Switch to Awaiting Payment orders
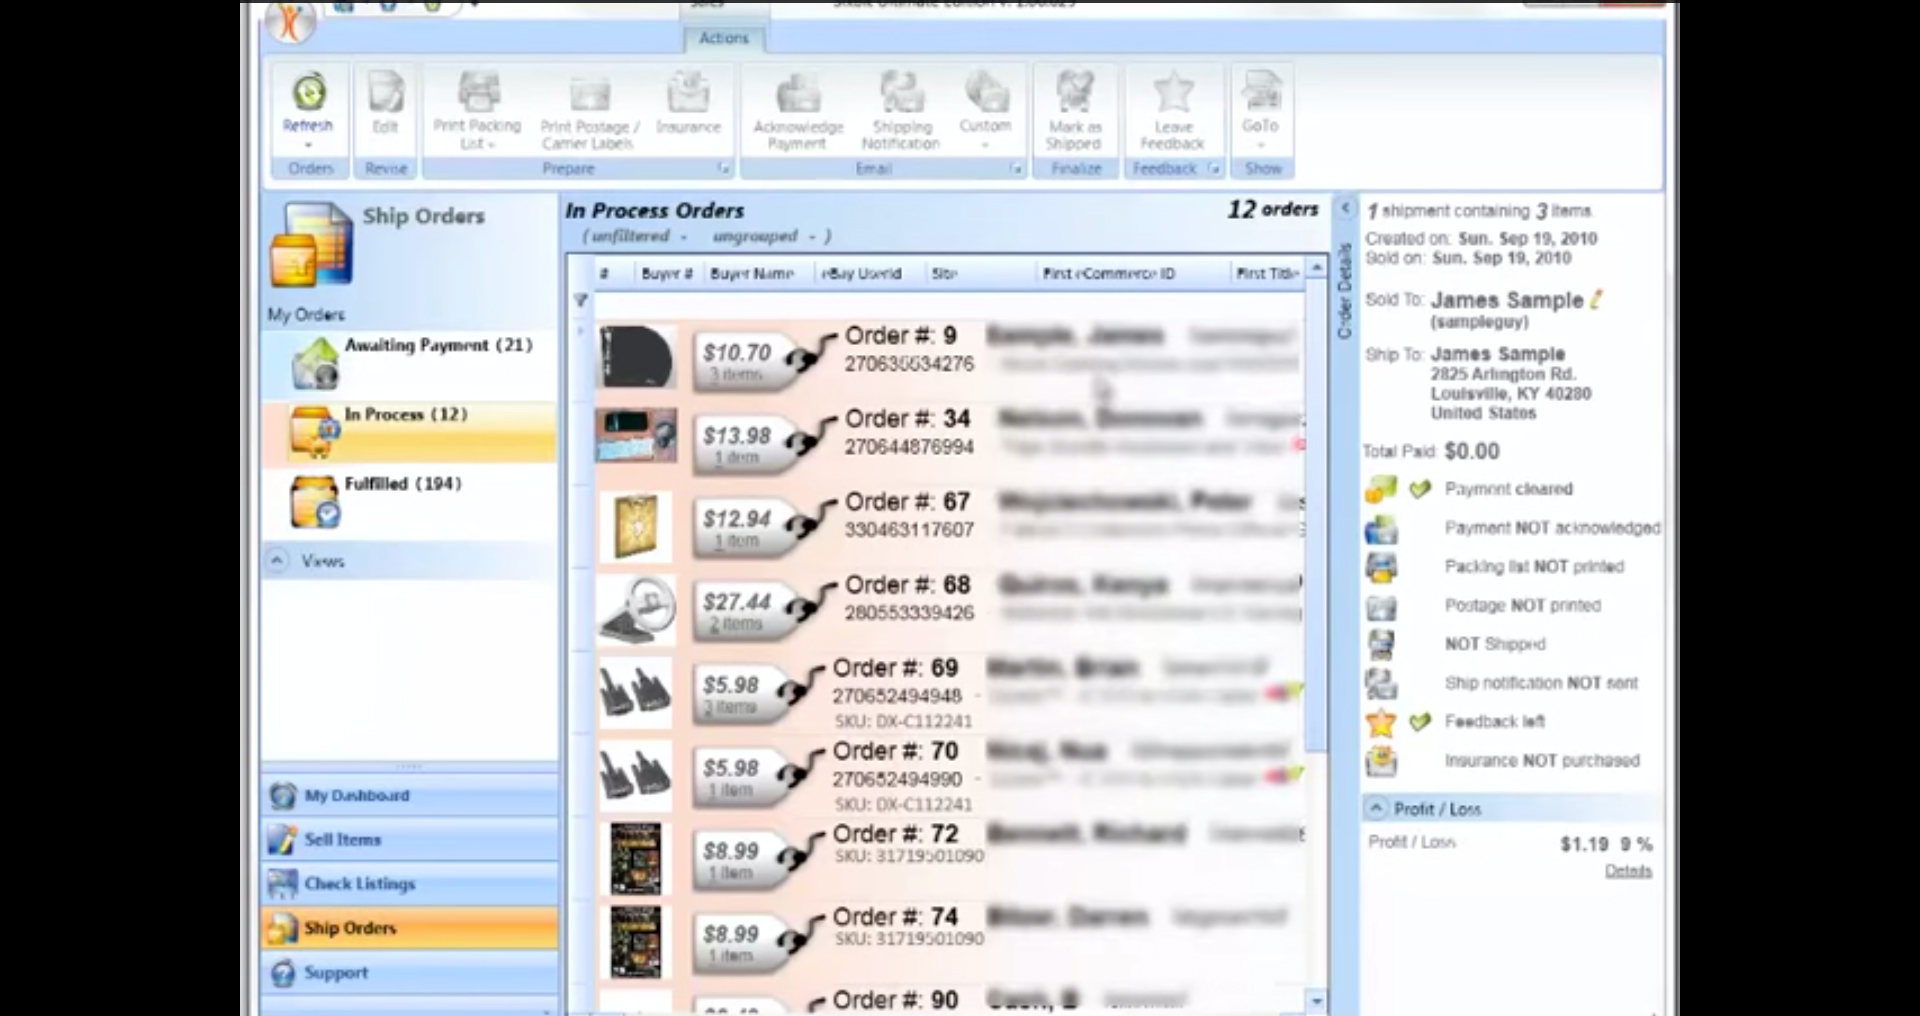 tap(420, 362)
